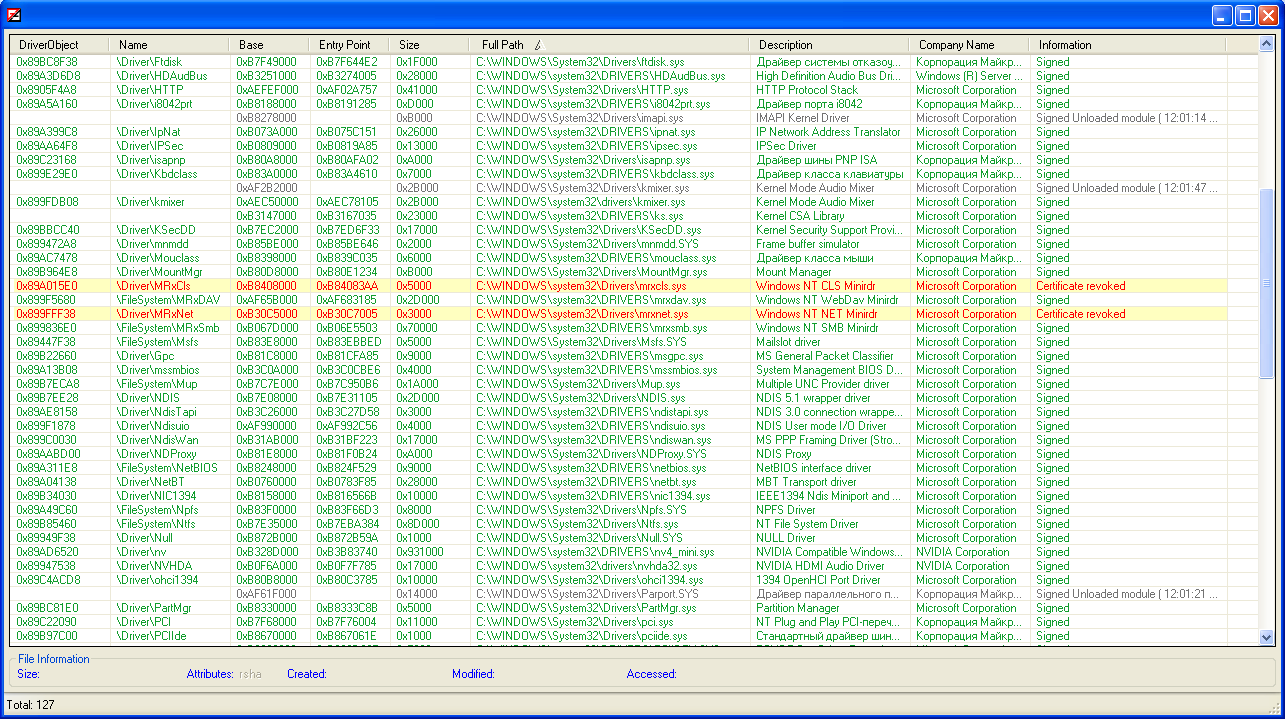The height and width of the screenshot is (719, 1285).
Task: Select the \Driver\MountMgr row
Action: click(618, 272)
